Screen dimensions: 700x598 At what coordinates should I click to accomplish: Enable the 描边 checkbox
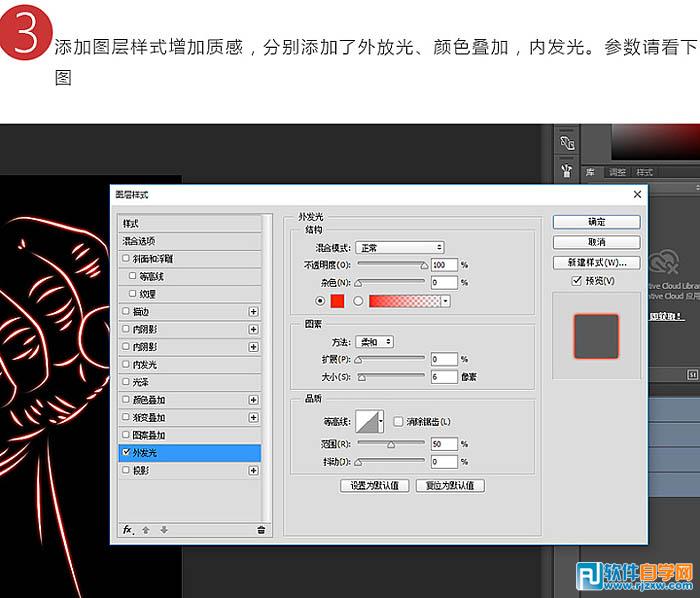click(x=125, y=311)
